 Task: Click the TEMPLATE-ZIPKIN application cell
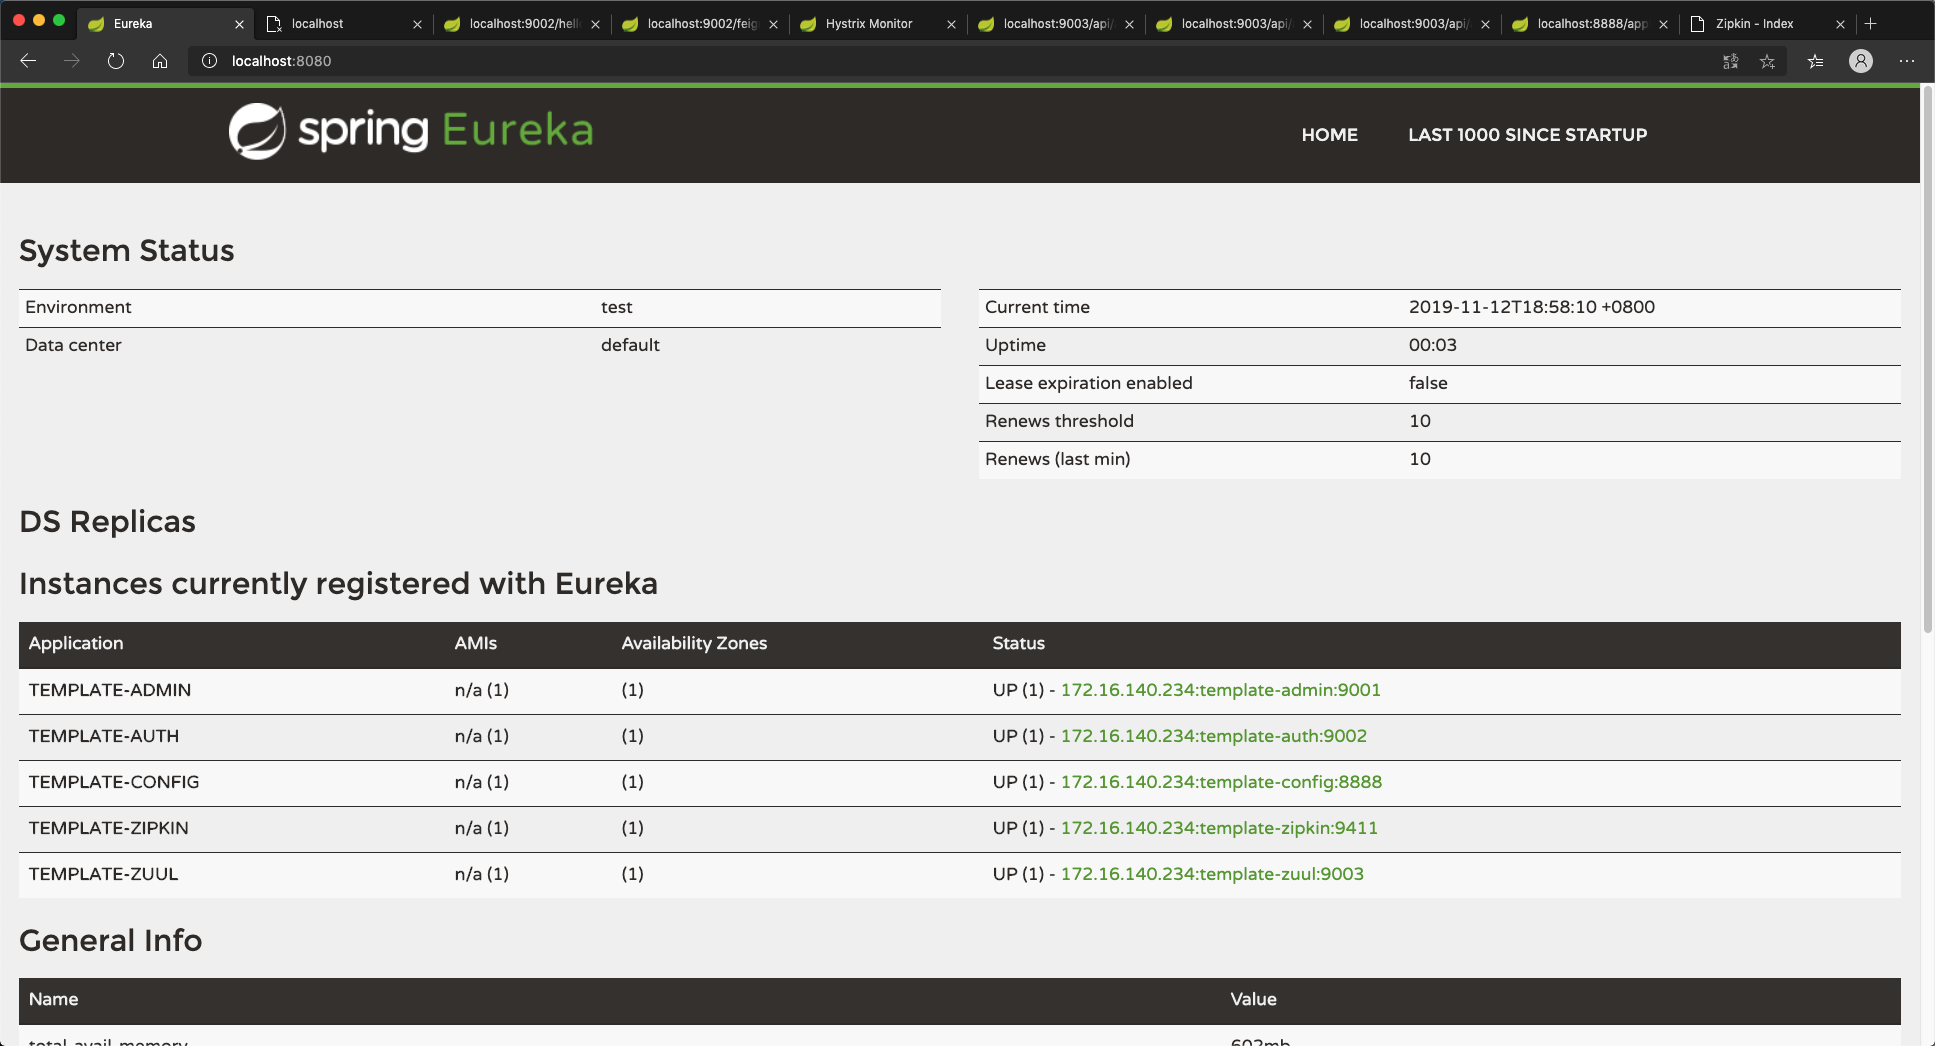click(108, 828)
